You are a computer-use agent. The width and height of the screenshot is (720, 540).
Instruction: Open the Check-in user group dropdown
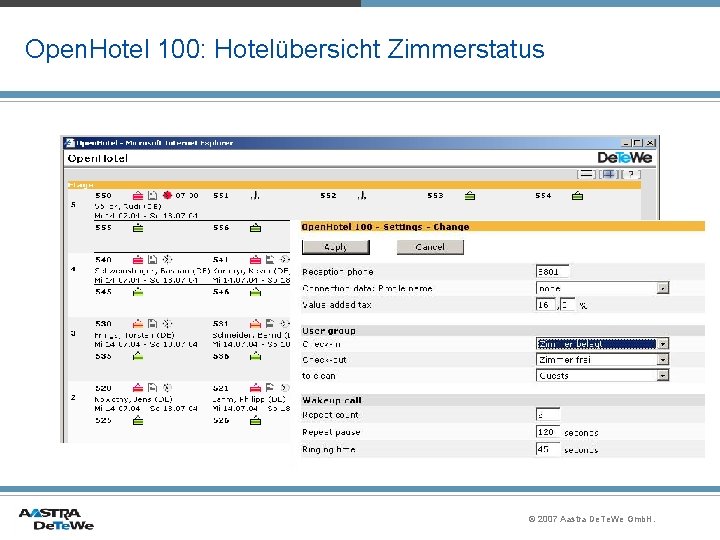click(663, 344)
